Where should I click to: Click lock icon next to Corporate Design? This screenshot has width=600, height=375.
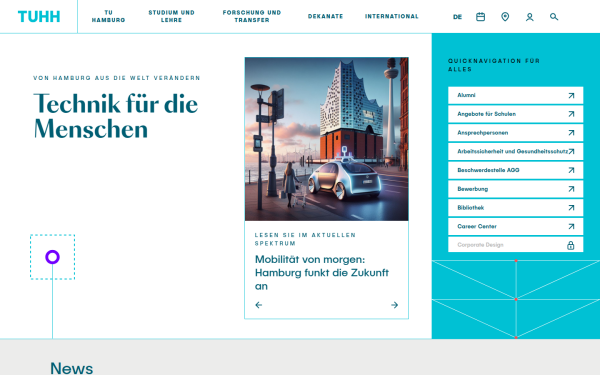pyautogui.click(x=571, y=245)
